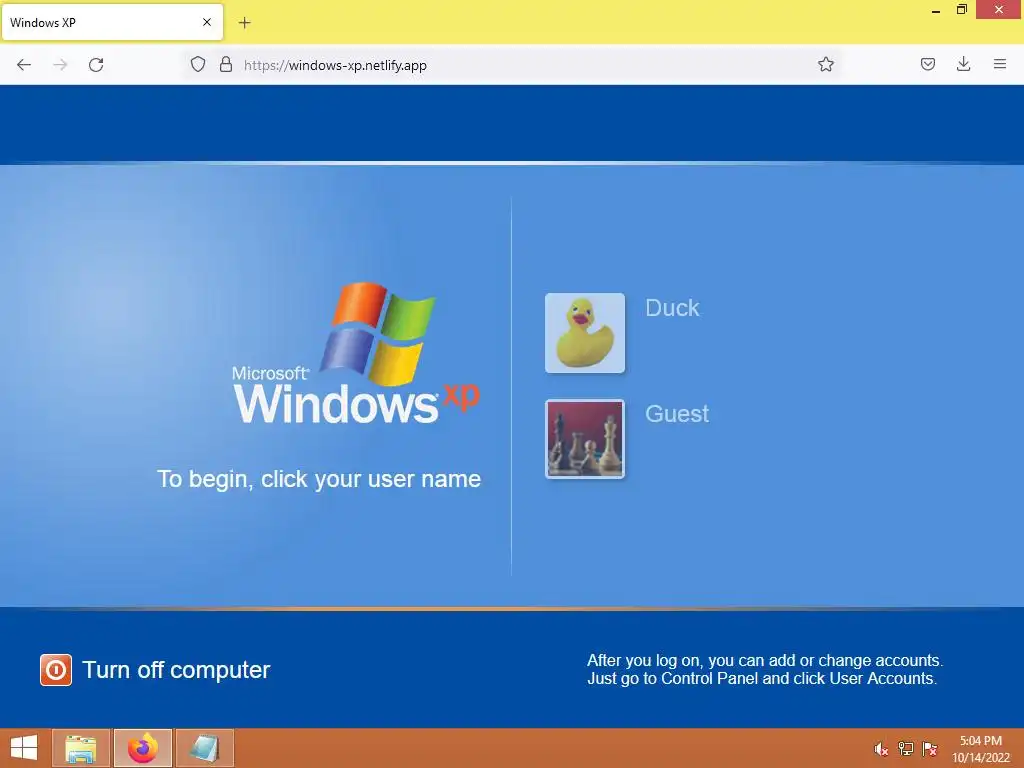Restore down the Firefox window
The height and width of the screenshot is (768, 1024).
[x=962, y=10]
